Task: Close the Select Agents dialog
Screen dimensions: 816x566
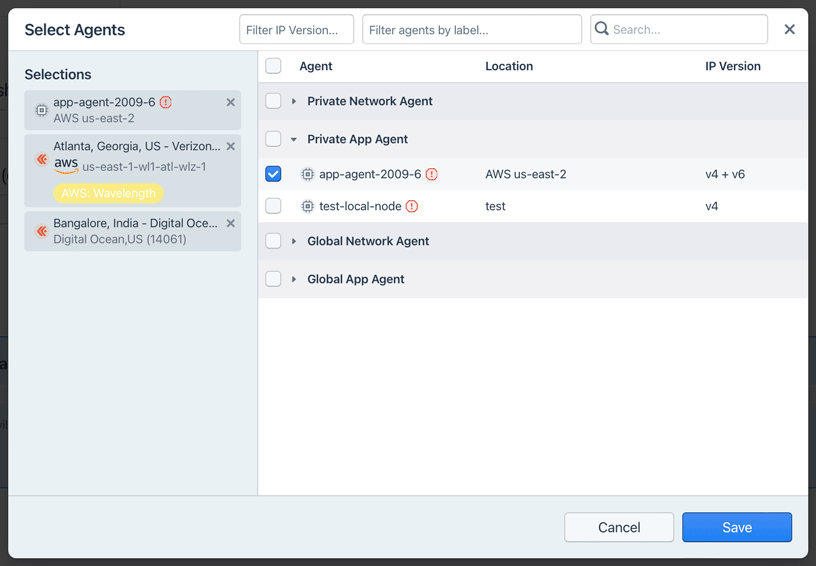Action: coord(789,29)
